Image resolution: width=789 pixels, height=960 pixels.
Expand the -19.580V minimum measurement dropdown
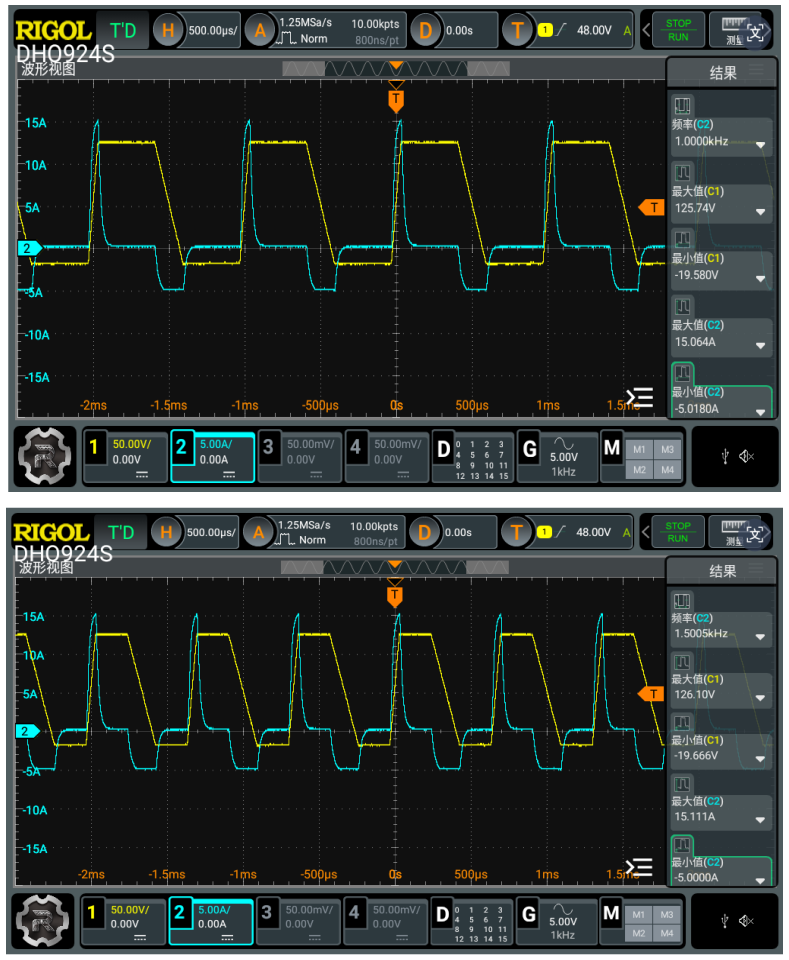[x=760, y=279]
